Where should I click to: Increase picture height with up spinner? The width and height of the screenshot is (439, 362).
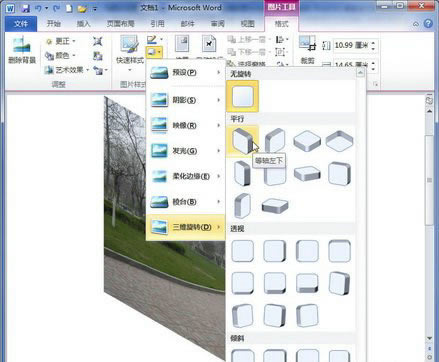(x=373, y=43)
